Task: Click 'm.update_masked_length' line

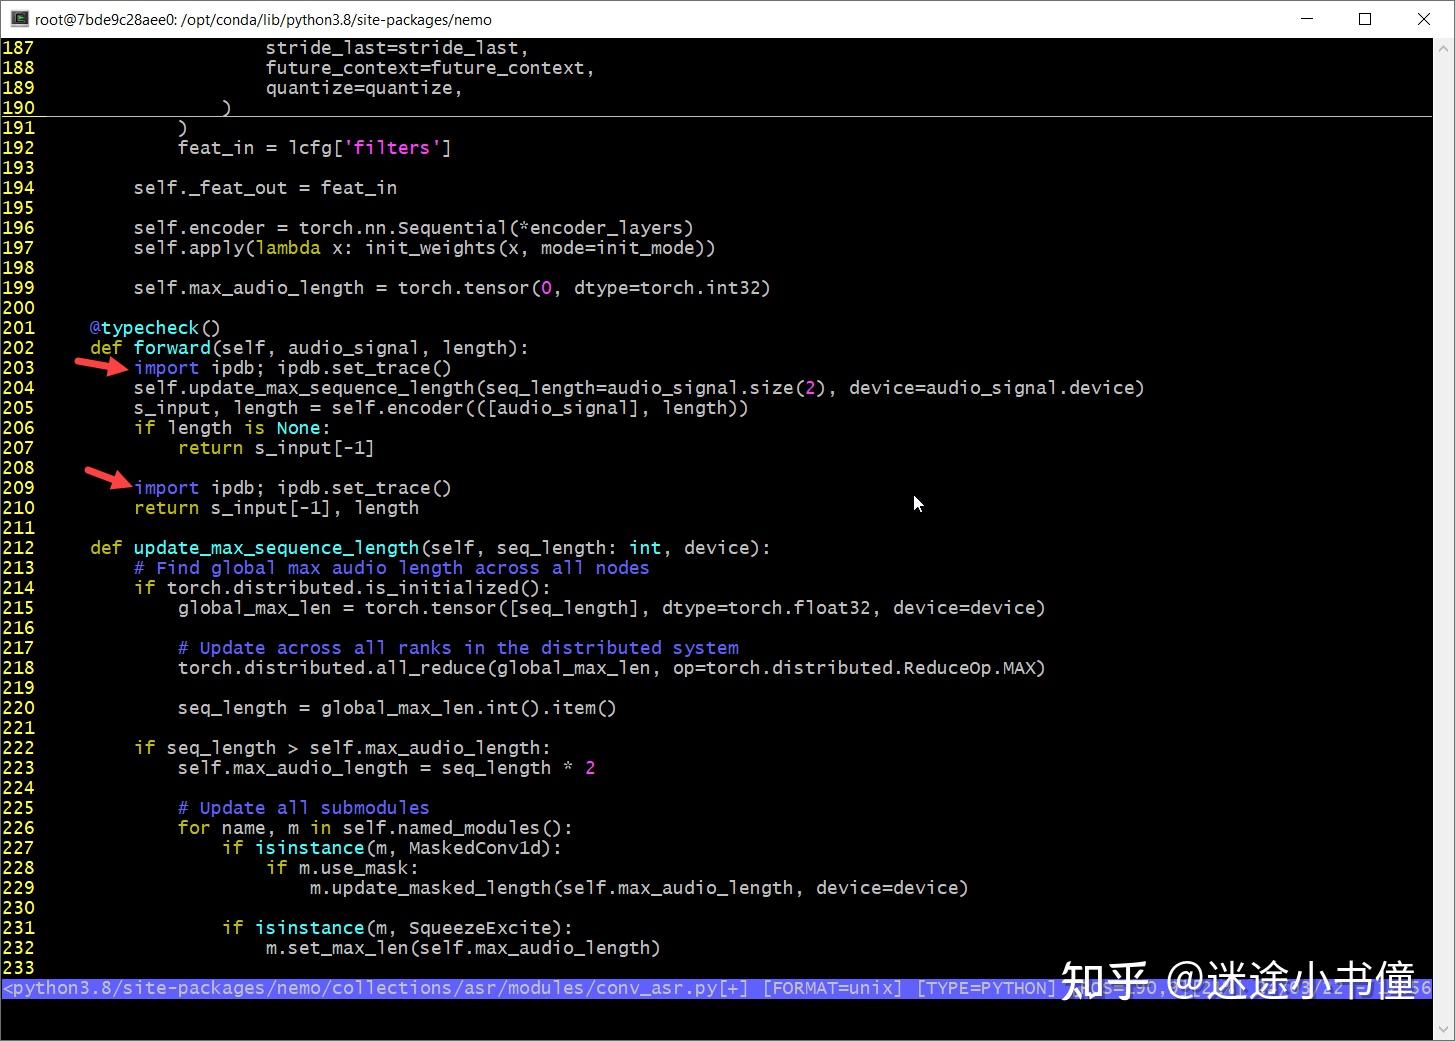Action: 639,888
